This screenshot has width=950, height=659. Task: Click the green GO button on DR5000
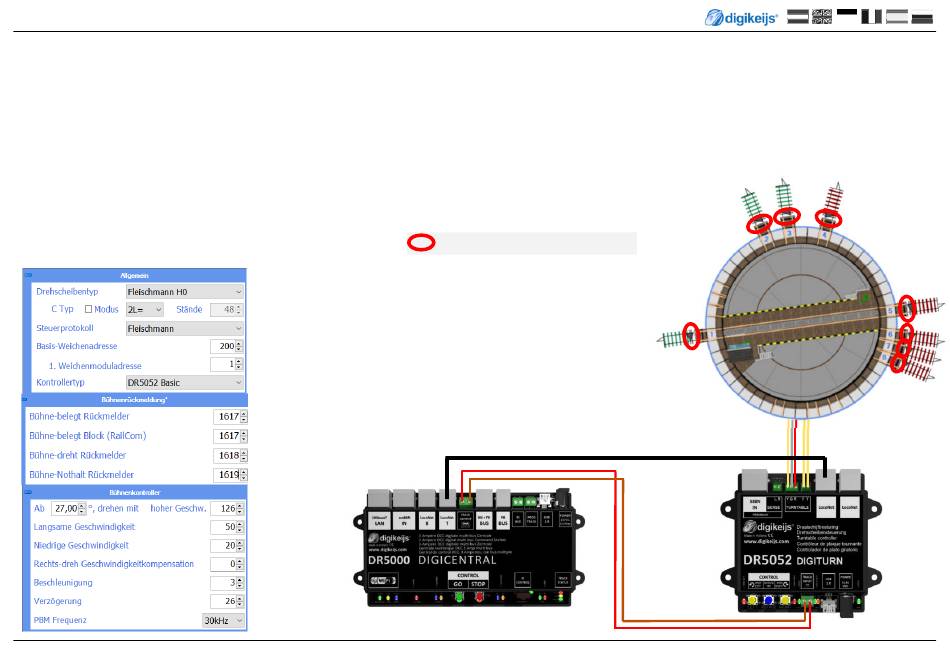tap(458, 599)
